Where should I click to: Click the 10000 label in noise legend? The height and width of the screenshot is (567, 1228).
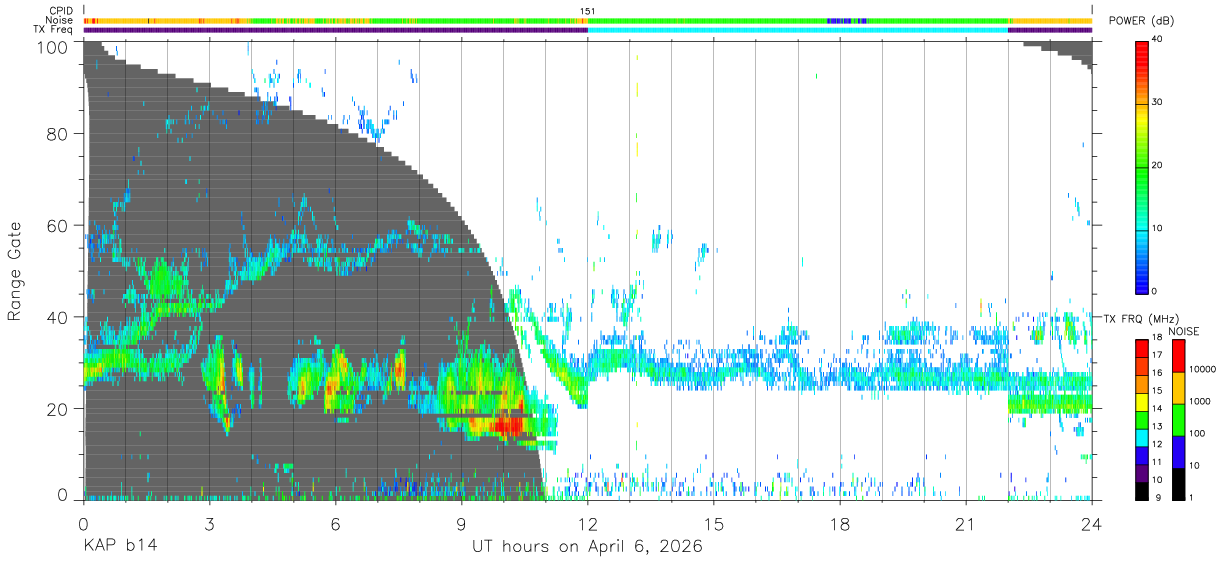tap(1202, 369)
